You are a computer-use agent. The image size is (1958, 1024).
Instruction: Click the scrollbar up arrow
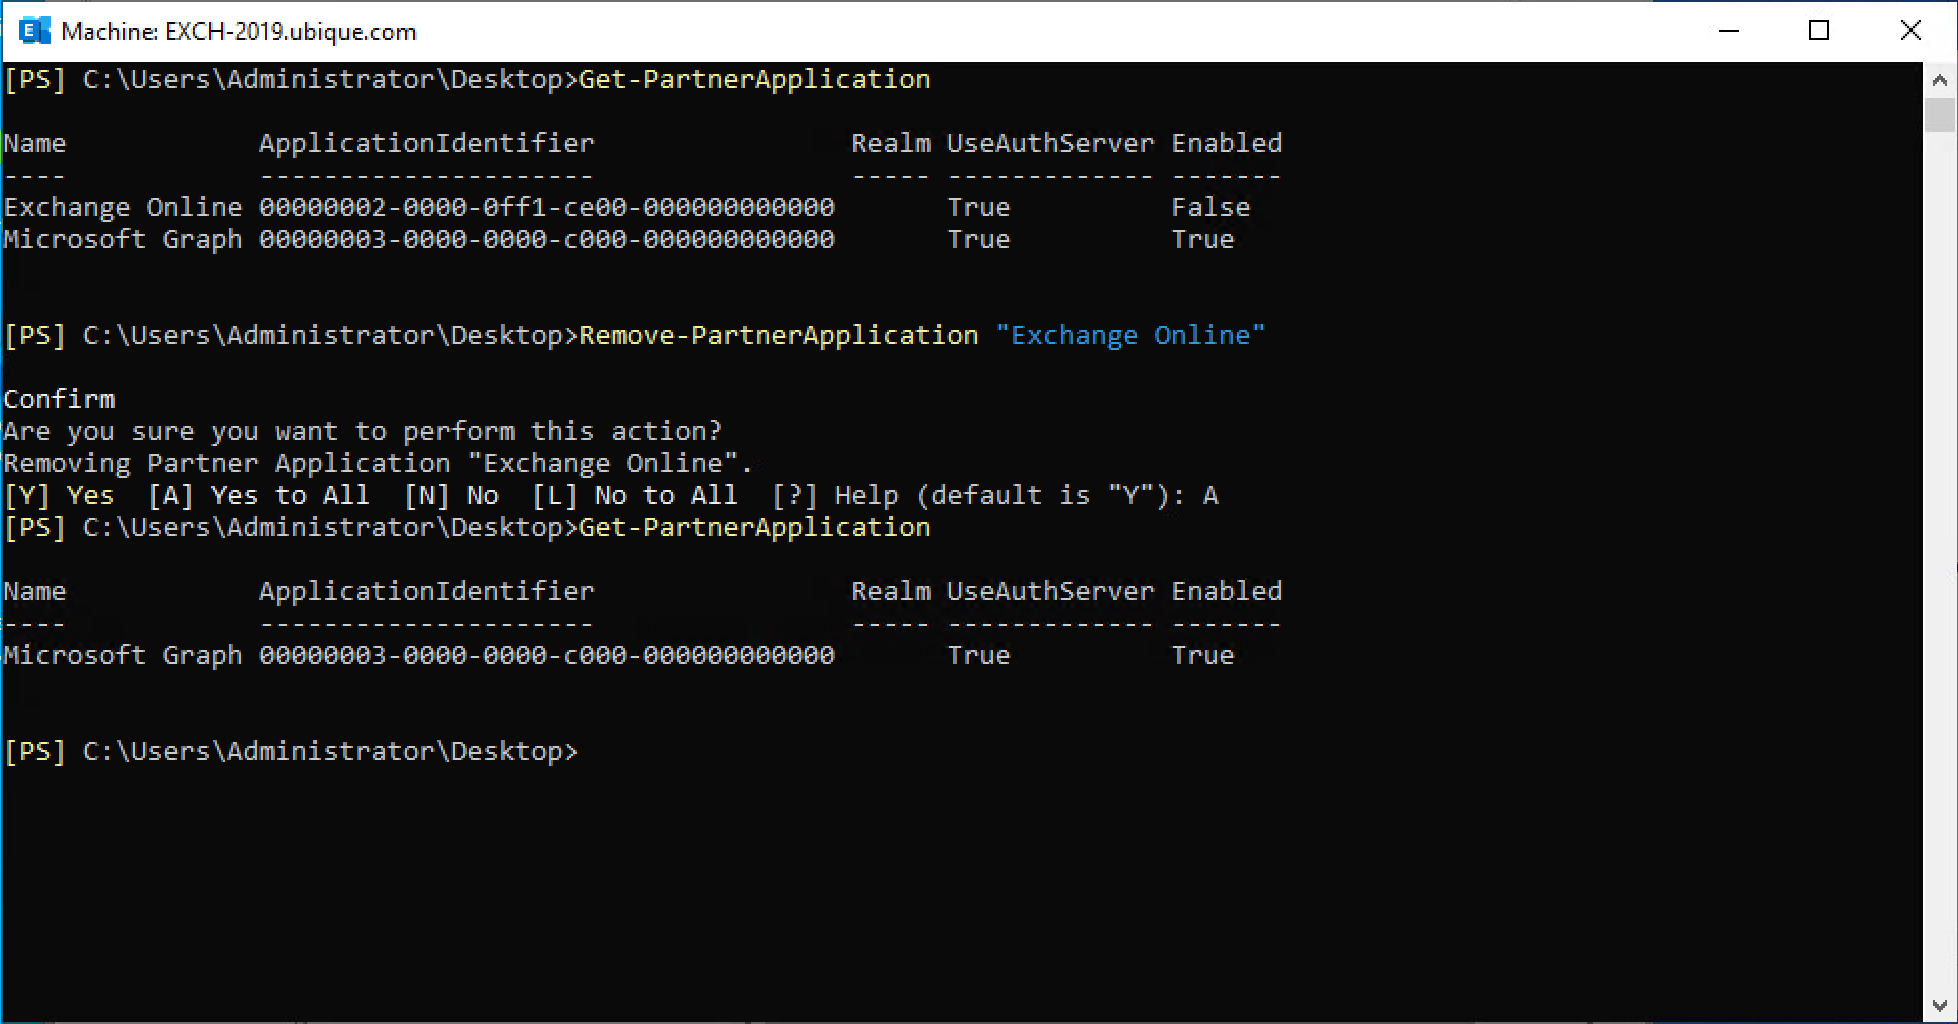[x=1939, y=80]
